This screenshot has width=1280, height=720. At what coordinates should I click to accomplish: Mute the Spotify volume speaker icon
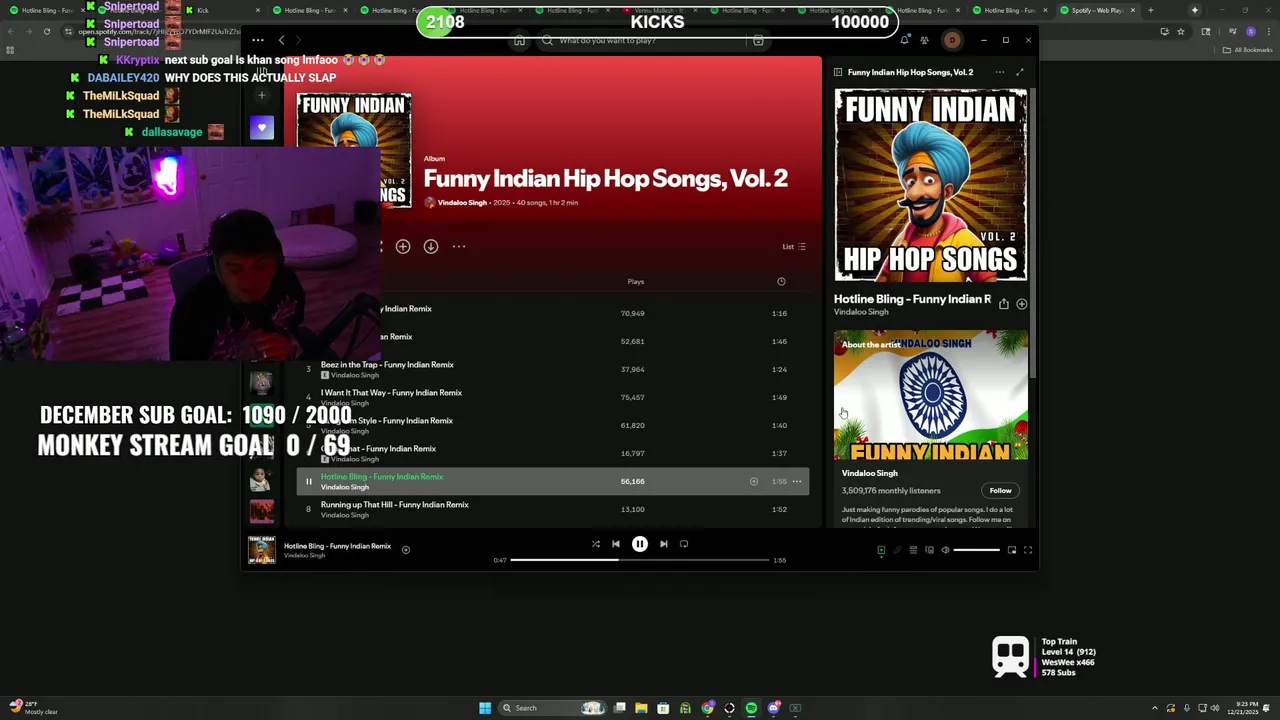[945, 550]
